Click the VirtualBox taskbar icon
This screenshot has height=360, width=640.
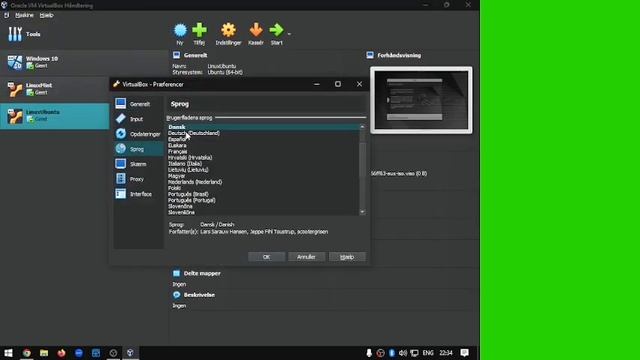[130, 353]
